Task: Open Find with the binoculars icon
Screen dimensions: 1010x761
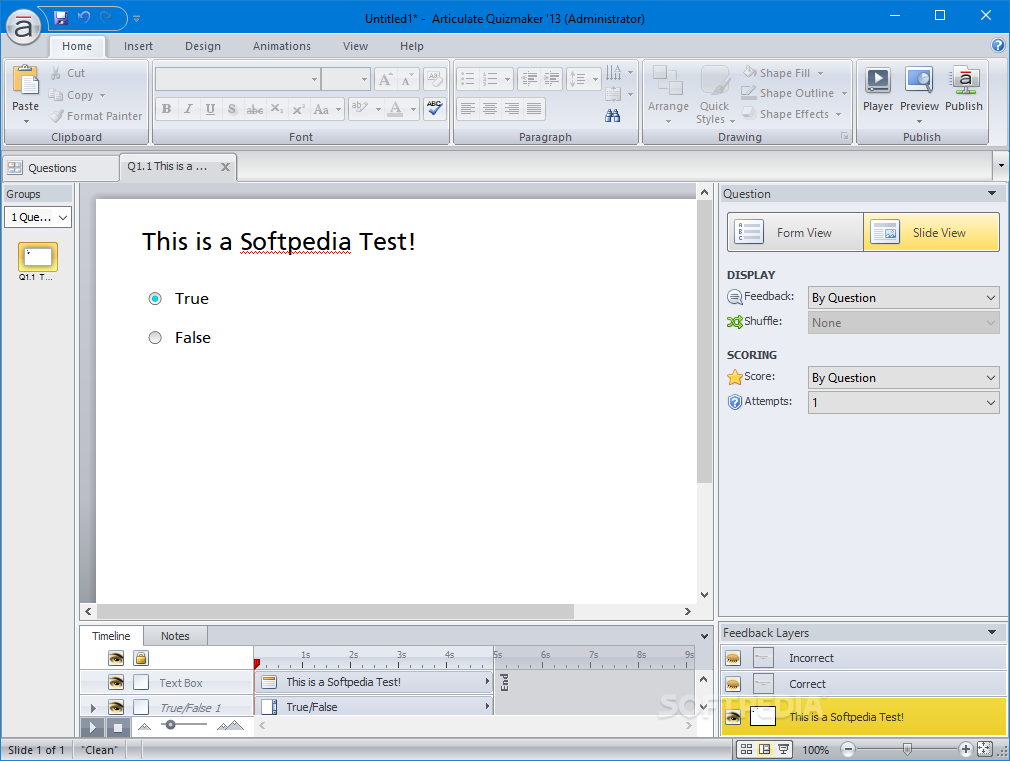Action: tap(613, 115)
